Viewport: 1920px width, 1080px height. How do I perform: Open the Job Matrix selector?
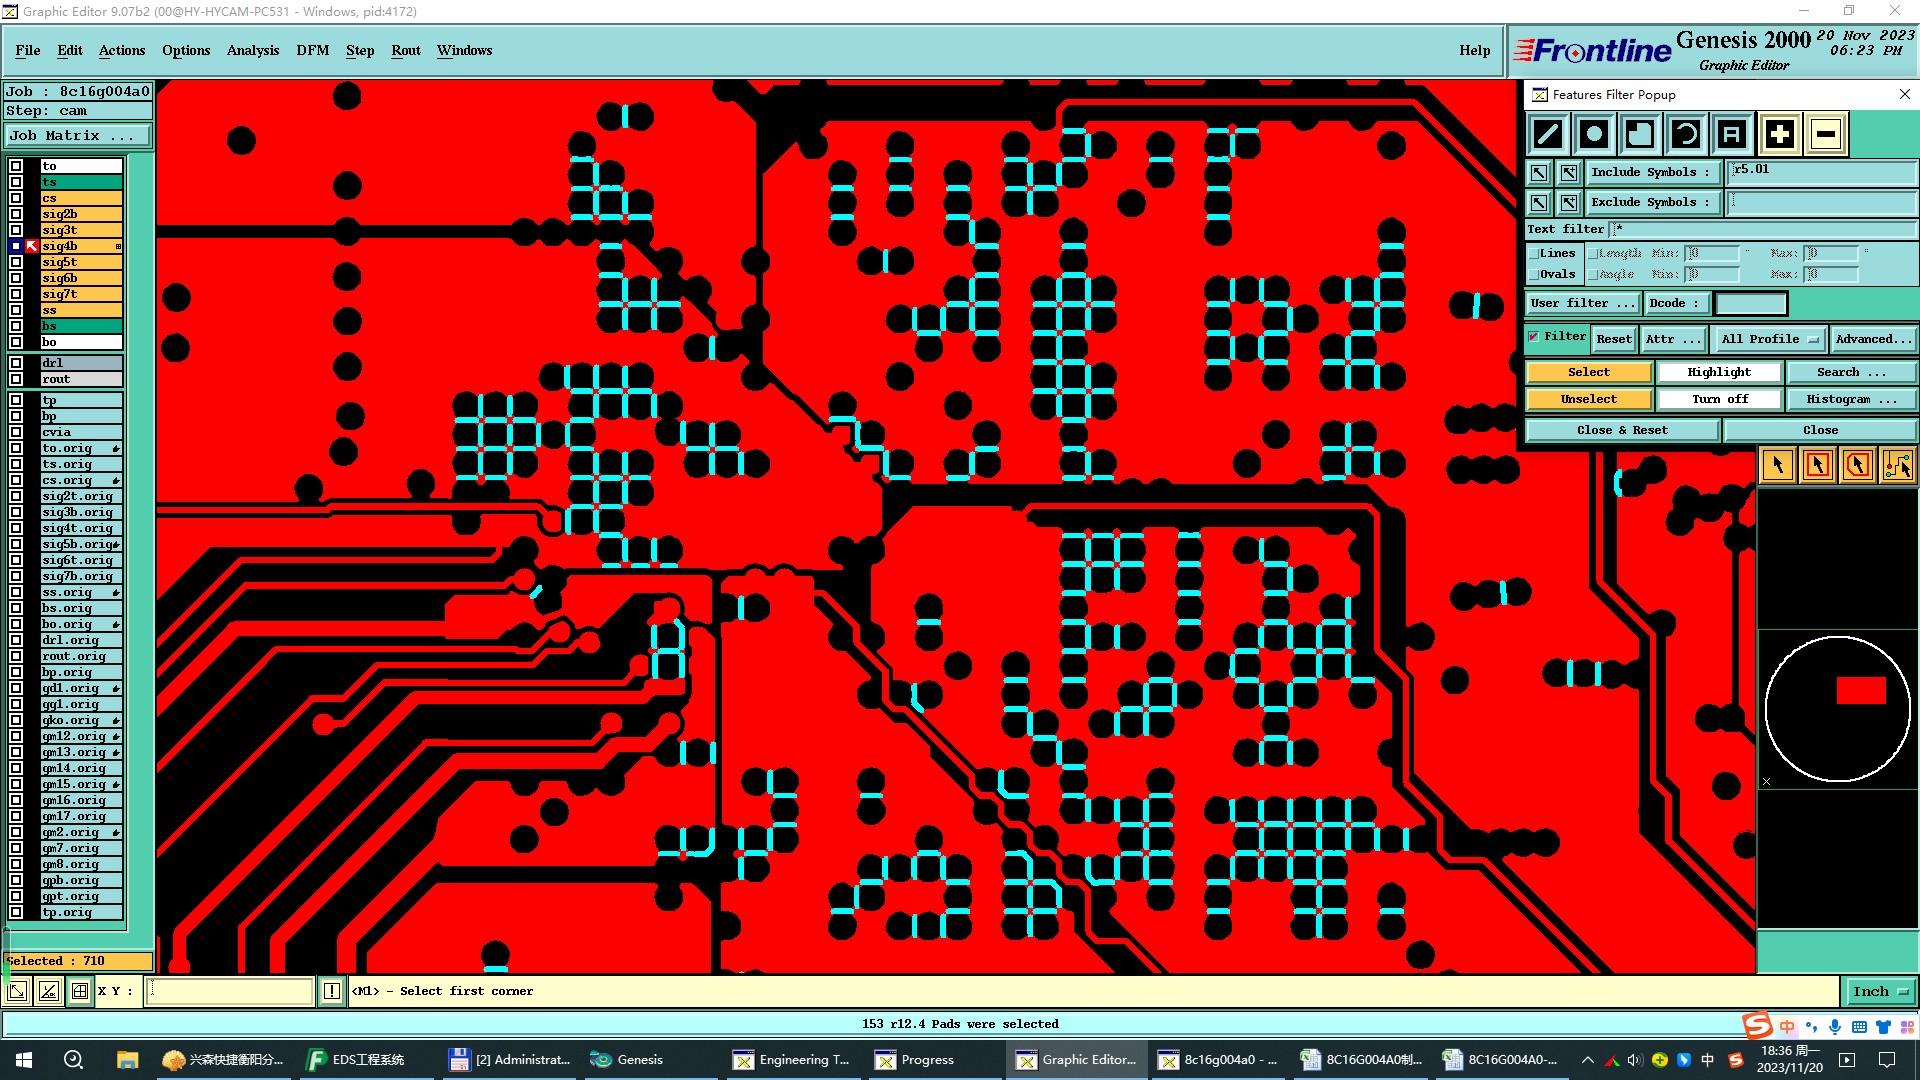click(x=78, y=136)
